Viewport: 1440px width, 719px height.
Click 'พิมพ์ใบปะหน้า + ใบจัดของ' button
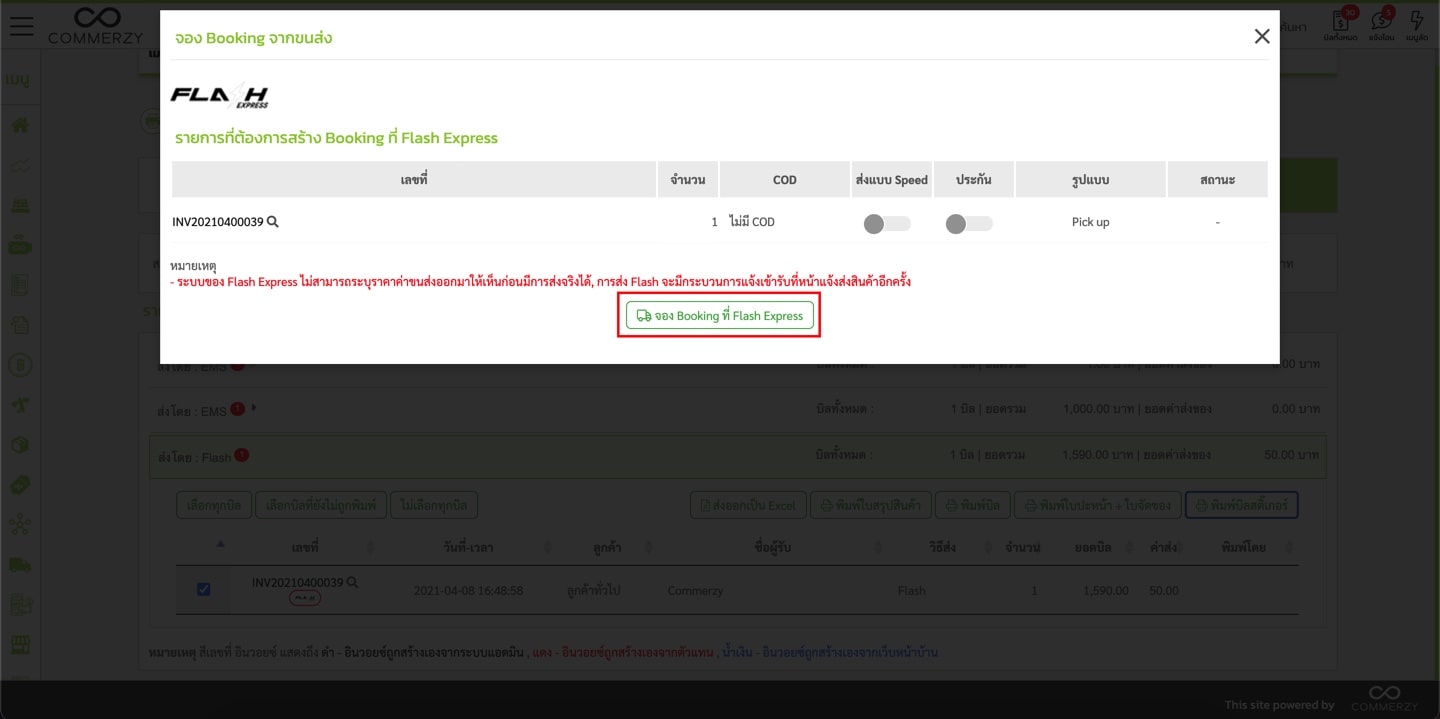pos(1098,505)
